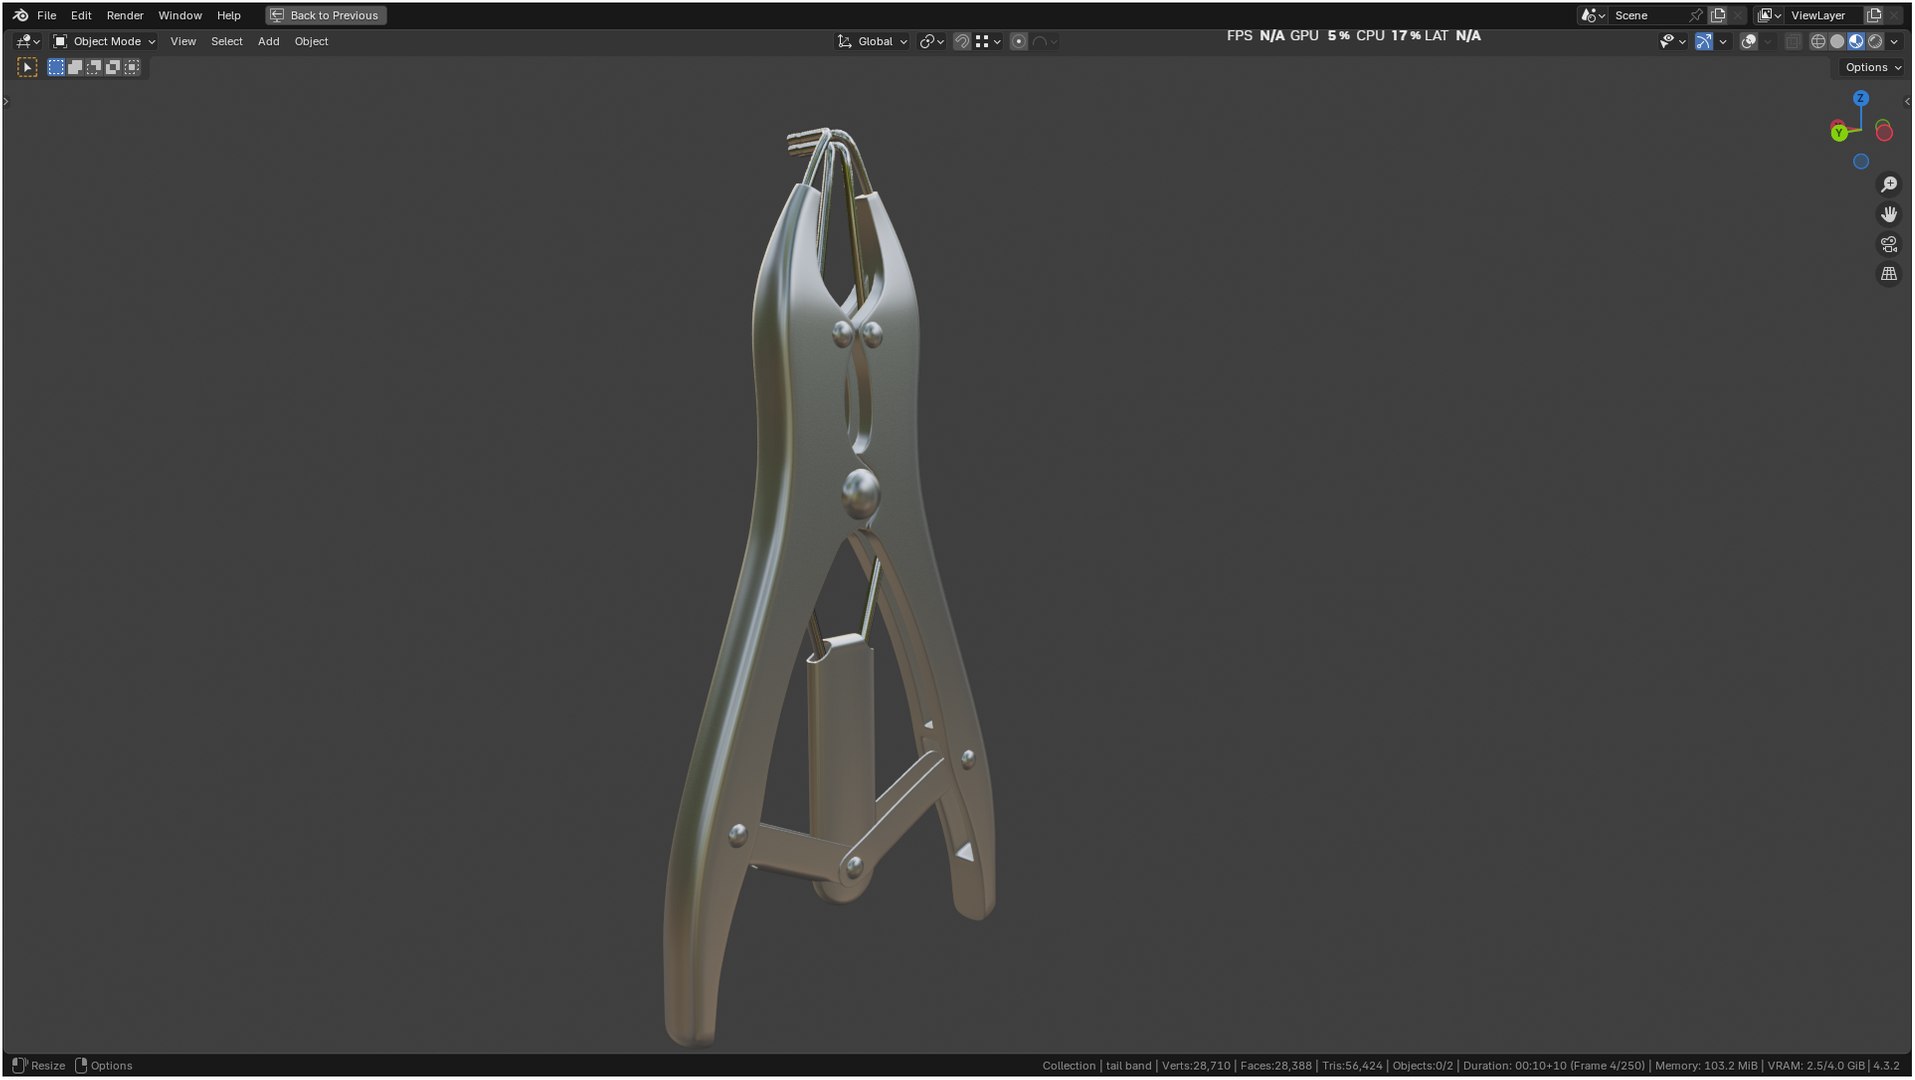
Task: Choose the Intersect Selection mode icon
Action: (x=132, y=67)
